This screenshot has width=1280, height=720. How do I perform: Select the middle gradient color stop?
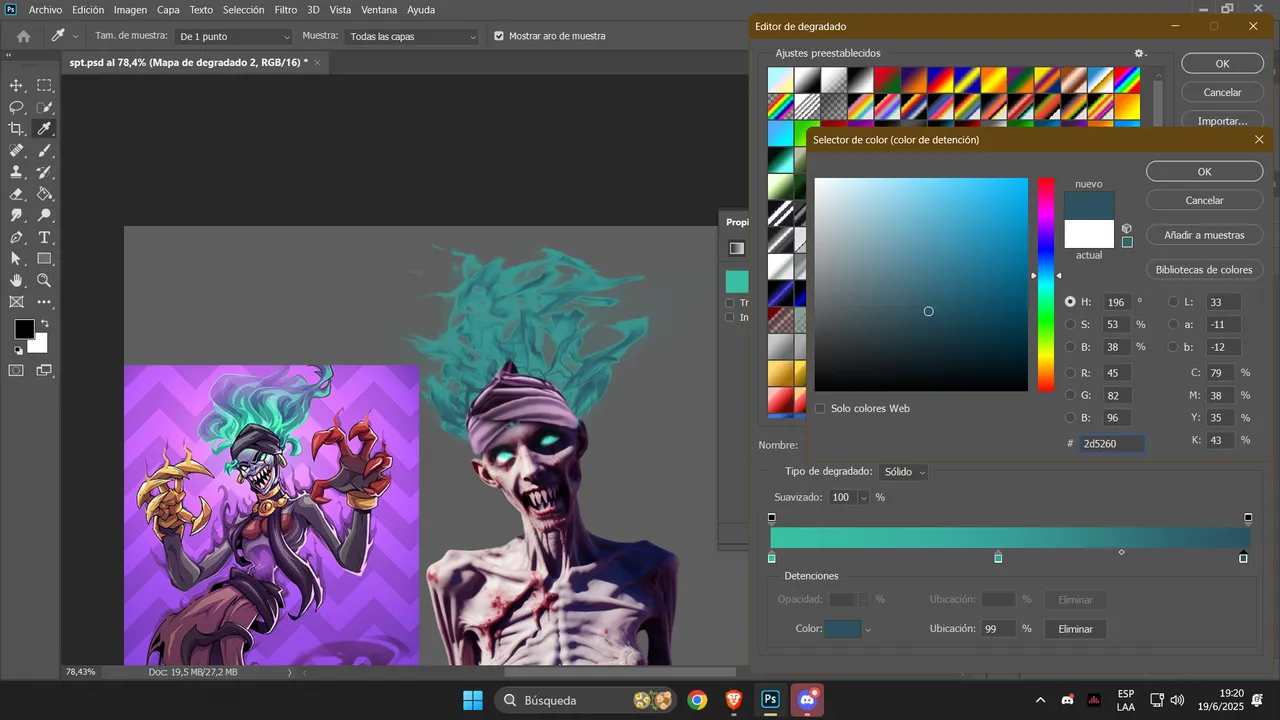point(998,557)
